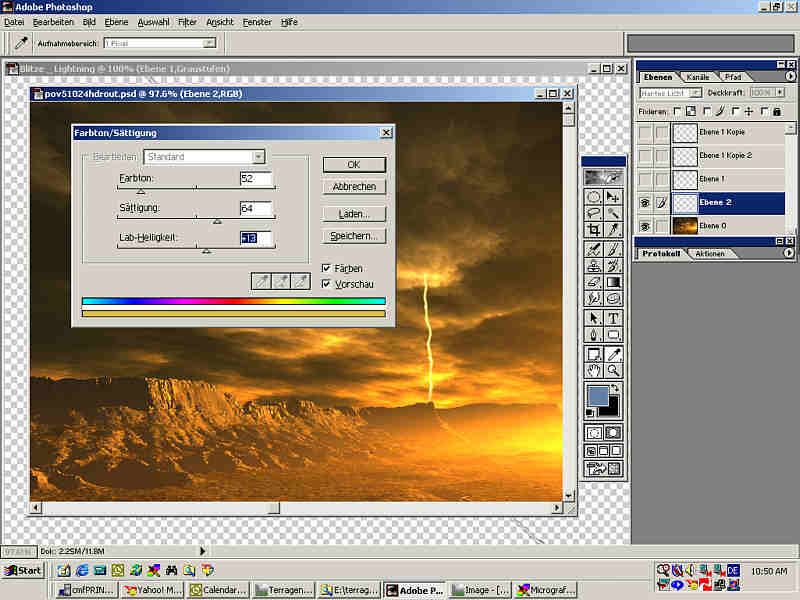Uncheck the Färben checkbox
Image resolution: width=800 pixels, height=600 pixels.
tap(327, 268)
